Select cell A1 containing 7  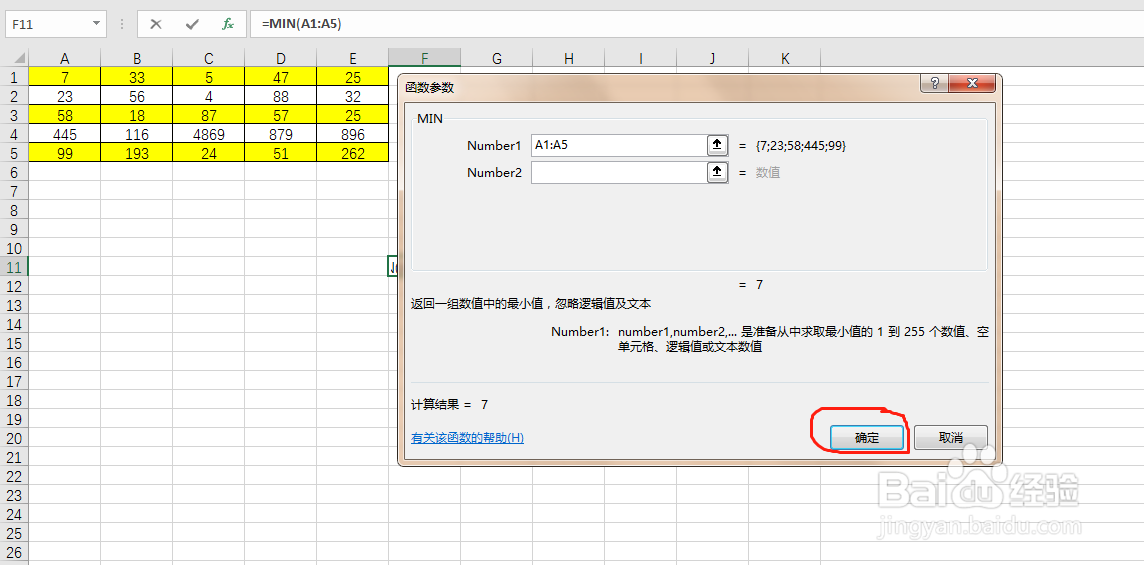(65, 77)
